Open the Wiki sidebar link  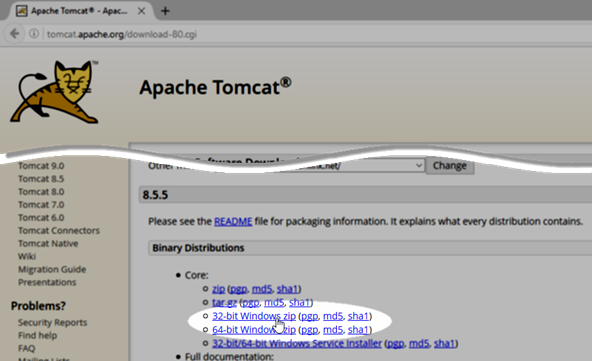27,256
